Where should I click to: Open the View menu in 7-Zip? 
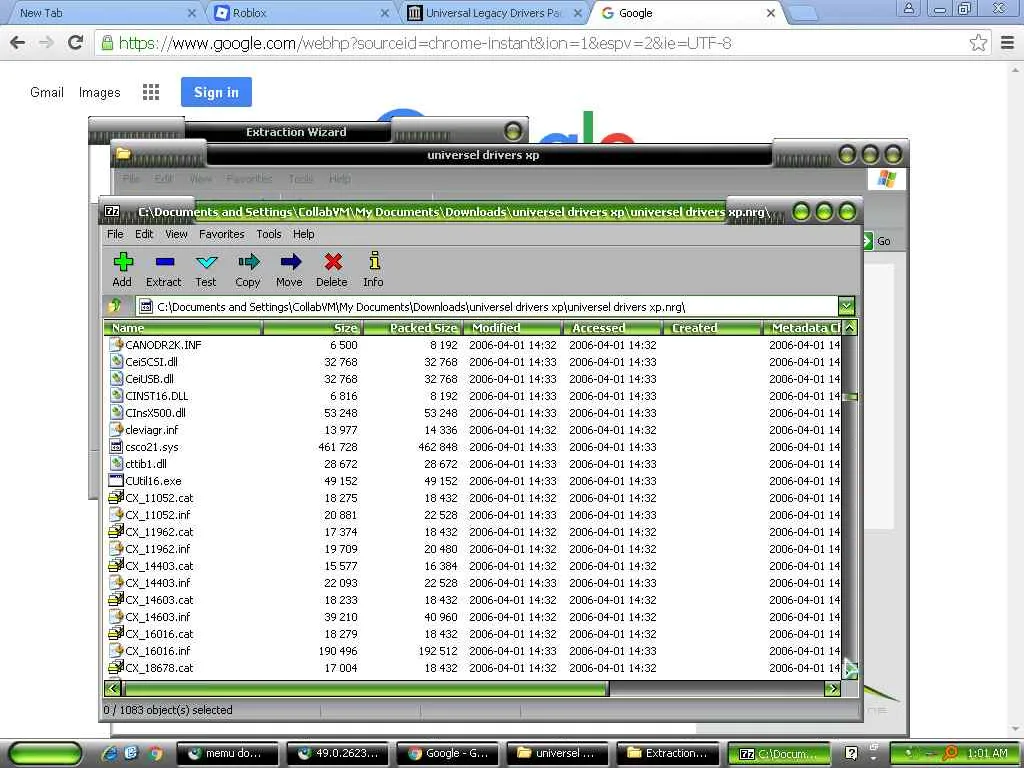[x=176, y=234]
